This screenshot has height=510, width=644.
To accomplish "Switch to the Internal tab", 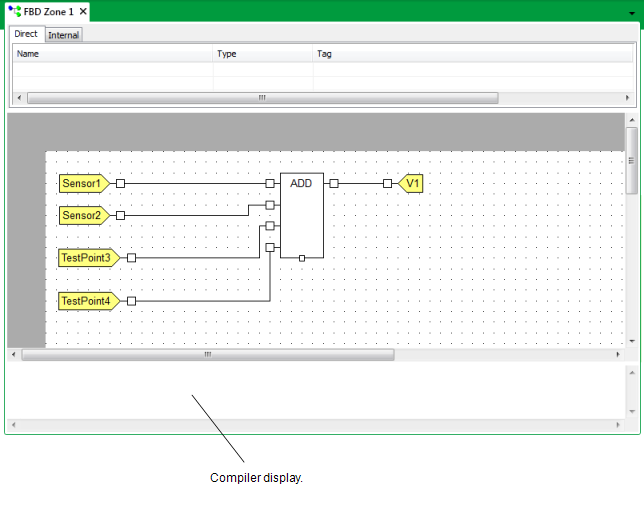I will 63,35.
